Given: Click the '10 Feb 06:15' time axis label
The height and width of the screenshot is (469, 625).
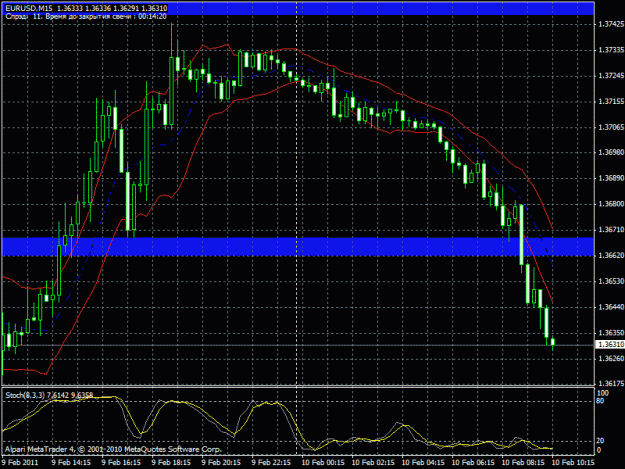Looking at the screenshot, I should click(x=473, y=462).
